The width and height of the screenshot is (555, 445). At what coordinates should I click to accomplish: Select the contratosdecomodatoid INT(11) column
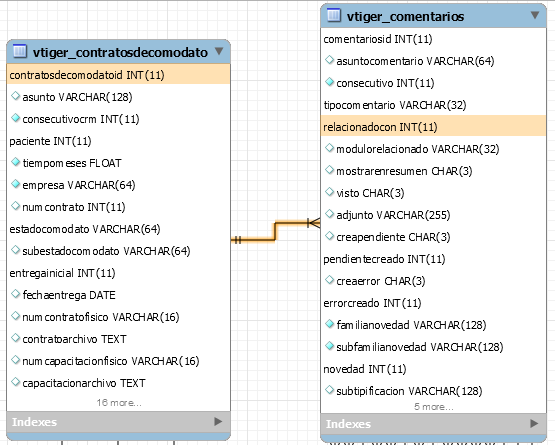119,75
